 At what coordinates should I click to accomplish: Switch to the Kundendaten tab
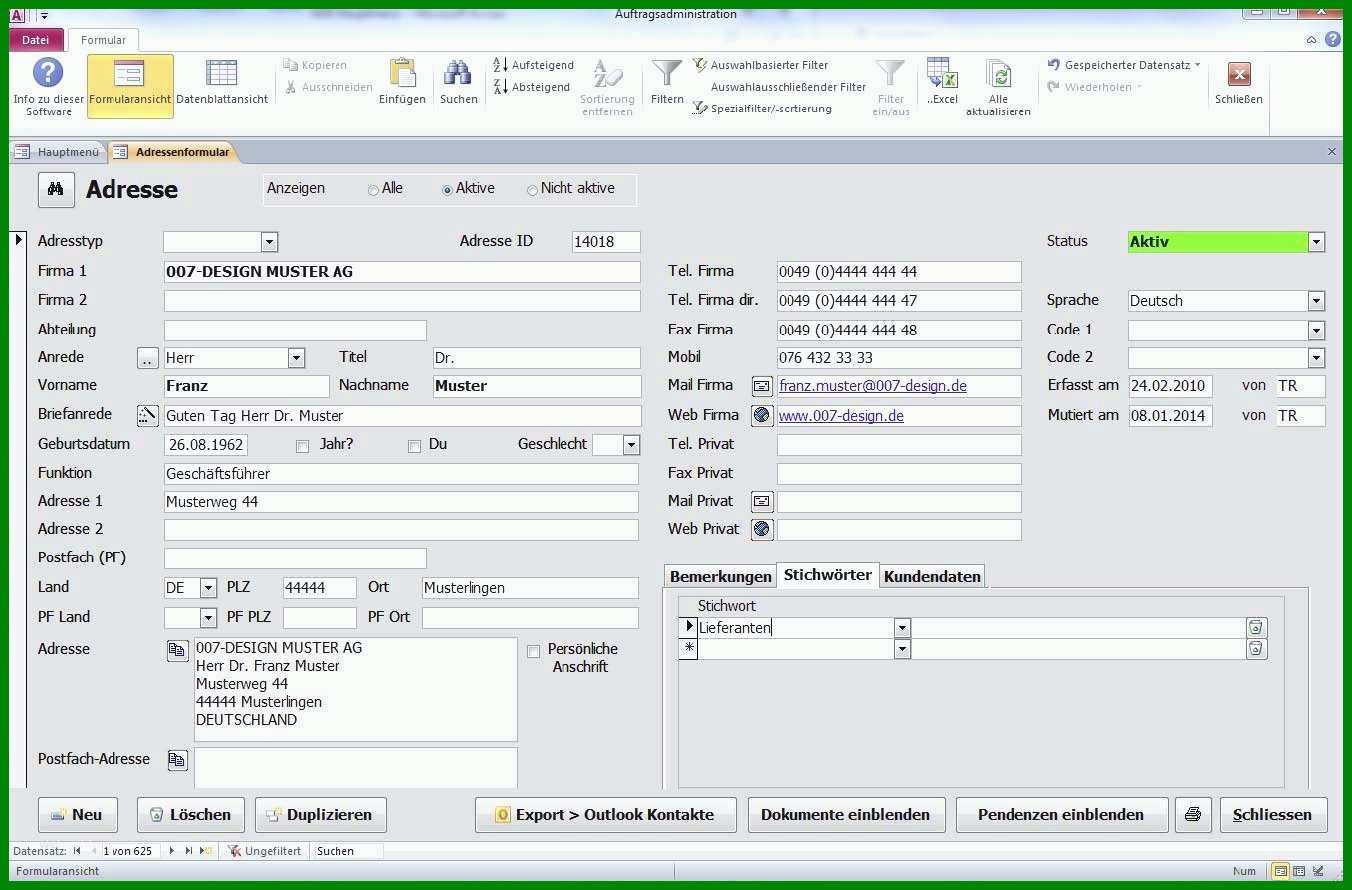932,577
